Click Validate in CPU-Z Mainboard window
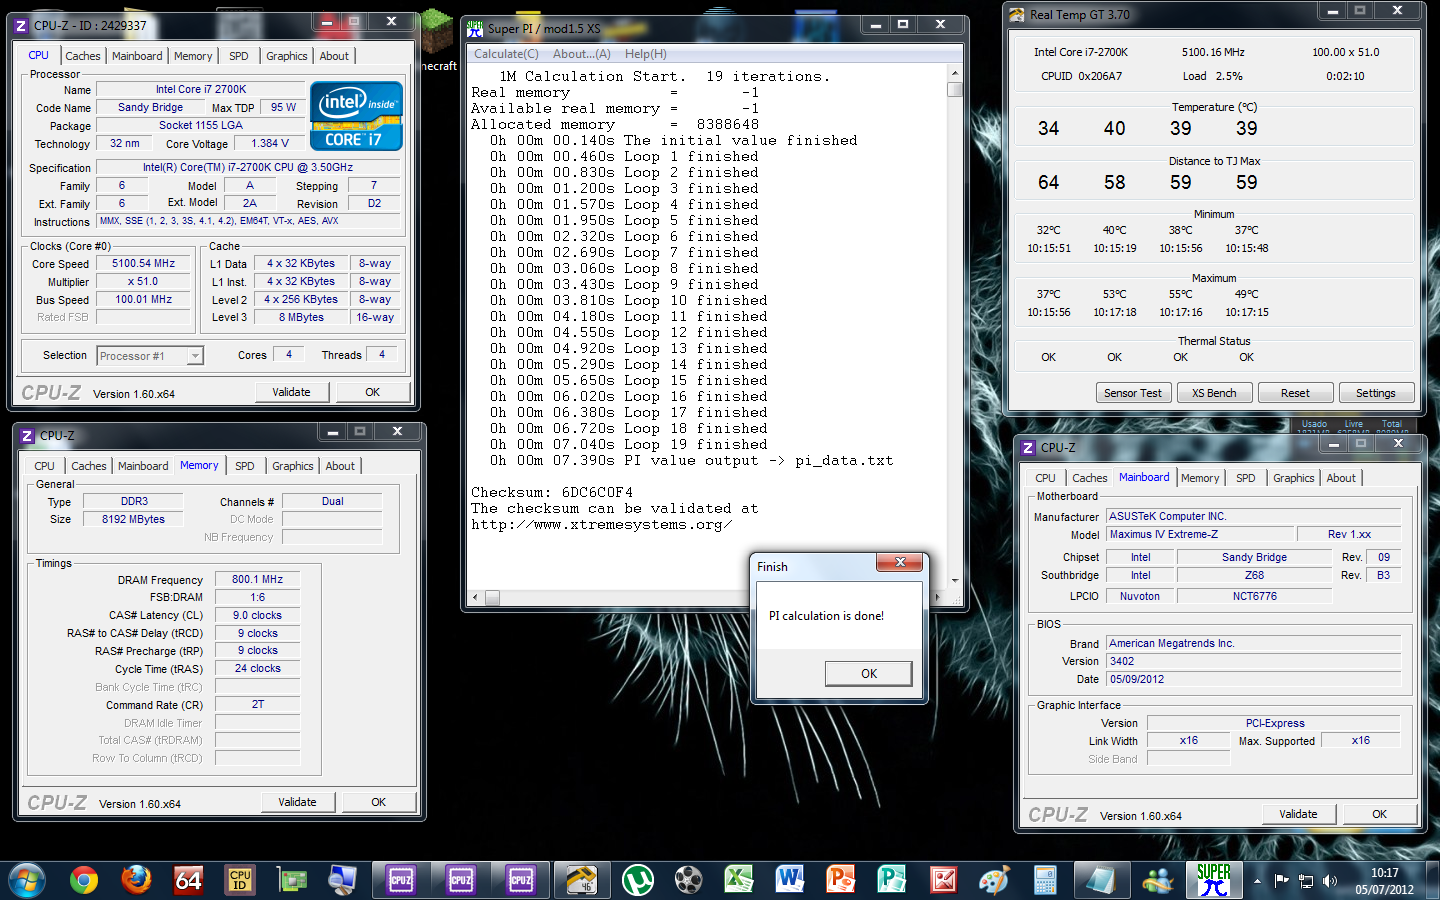The image size is (1440, 900). coord(1298,814)
